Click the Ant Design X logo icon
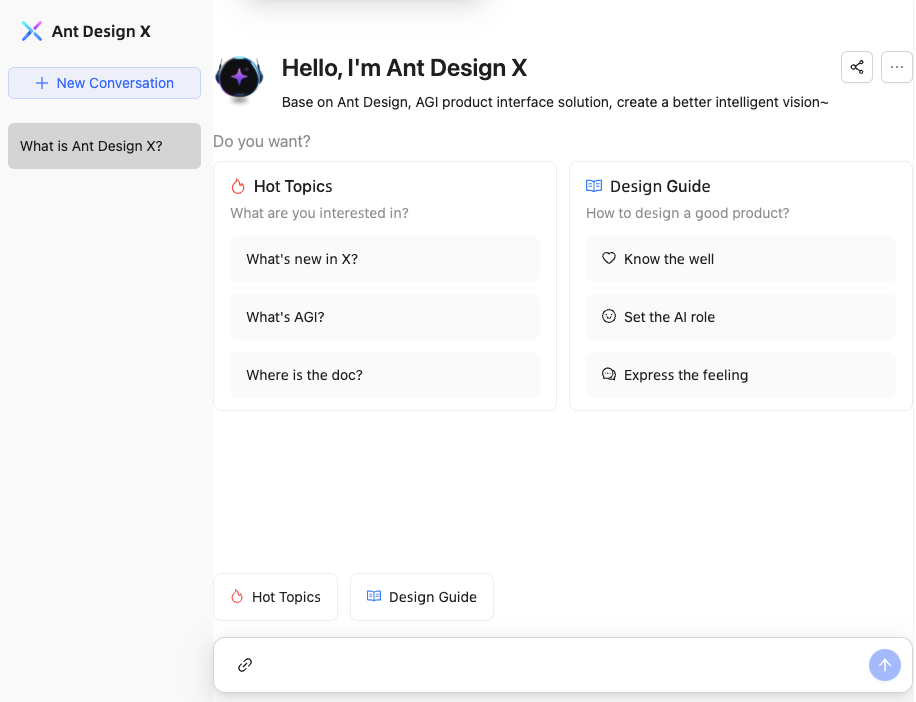This screenshot has width=916, height=702. coord(32,31)
